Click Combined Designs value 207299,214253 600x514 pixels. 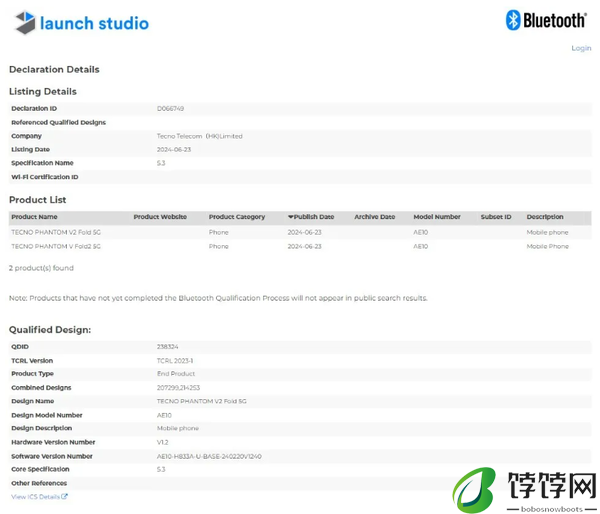178,388
